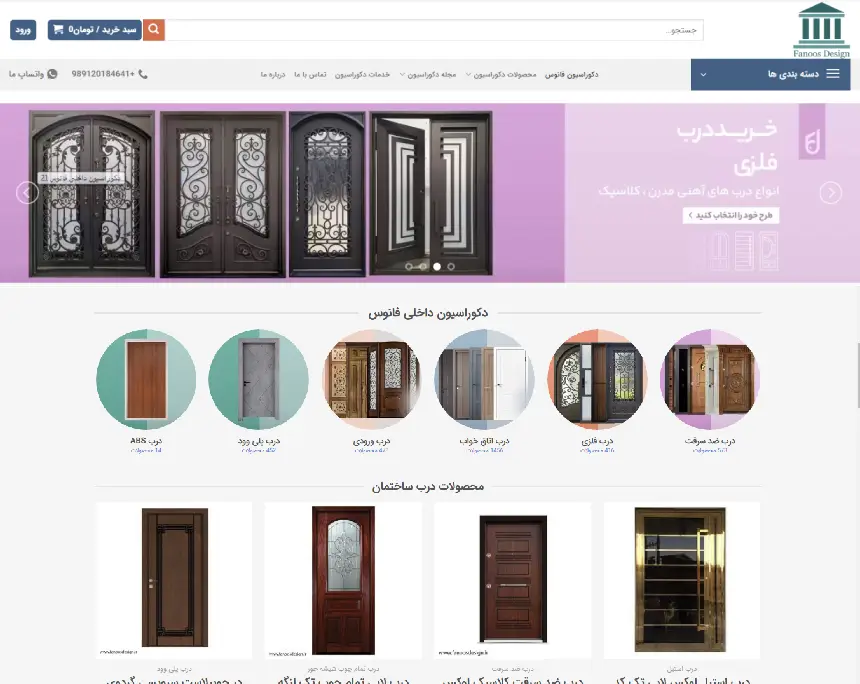Image resolution: width=860 pixels, height=684 pixels.
Task: Open the خدمات دکوراسیون menu item
Action: [x=363, y=75]
